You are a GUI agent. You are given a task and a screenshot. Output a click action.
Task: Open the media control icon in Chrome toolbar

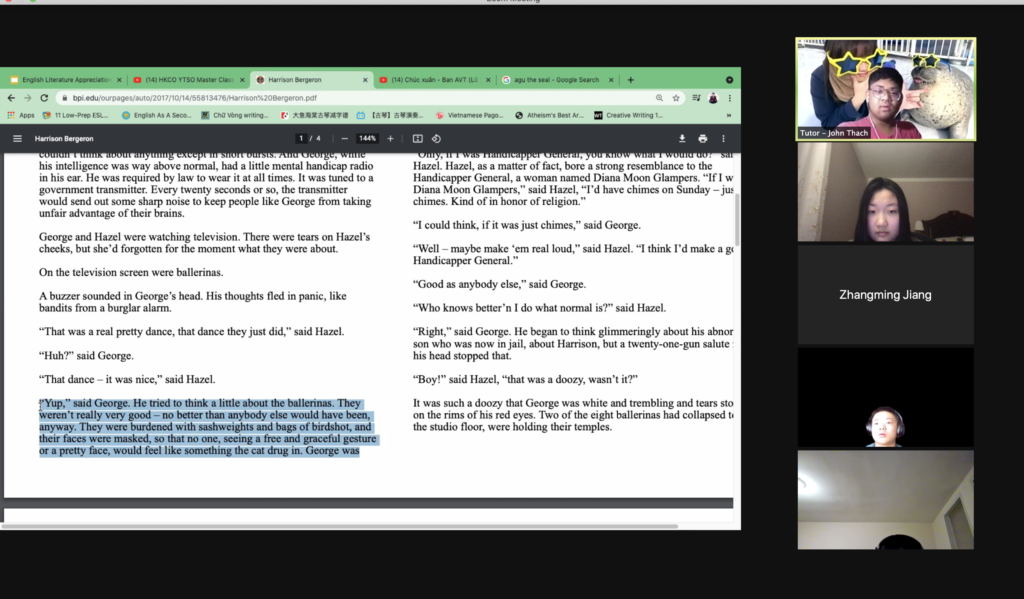(x=696, y=98)
